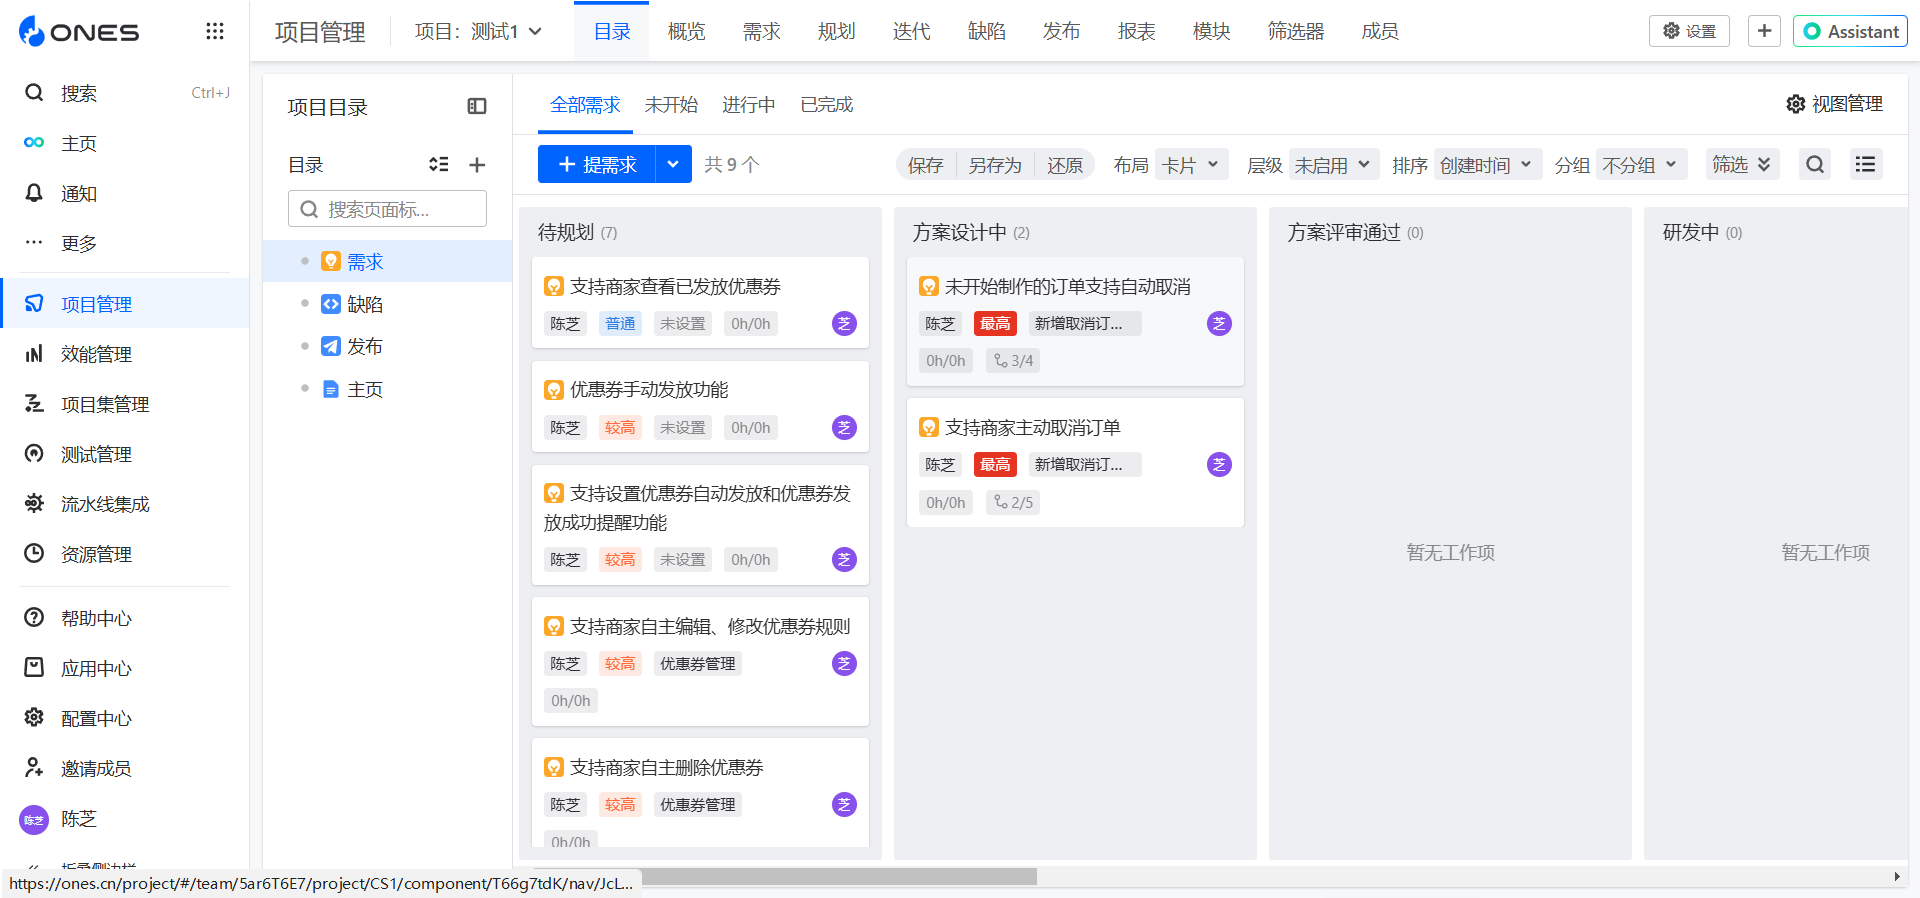Select the 进行中 view tab
Image resolution: width=1920 pixels, height=898 pixels.
tap(748, 104)
